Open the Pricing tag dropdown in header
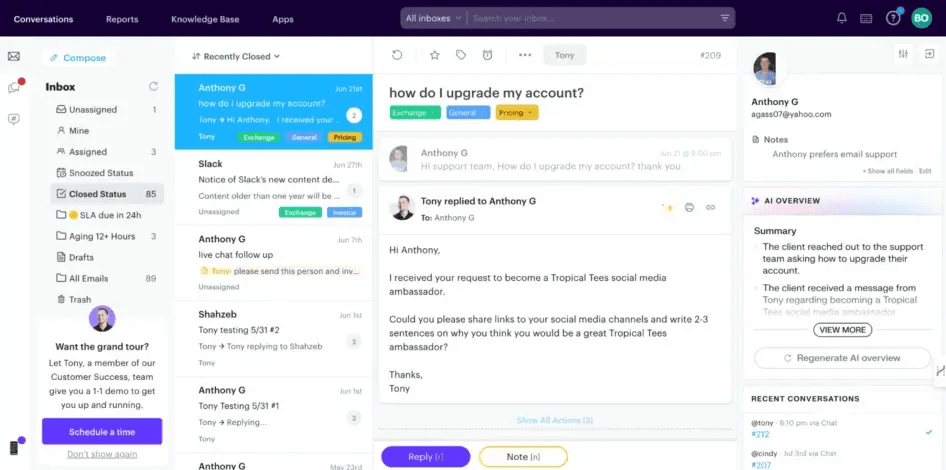 (517, 113)
